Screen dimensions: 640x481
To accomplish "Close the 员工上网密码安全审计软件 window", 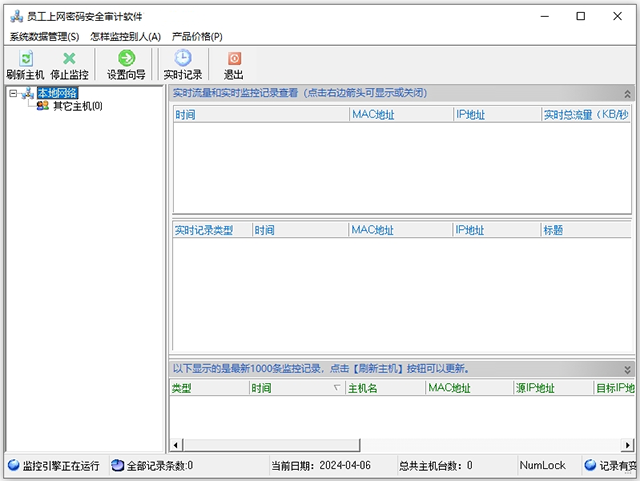I will click(617, 16).
